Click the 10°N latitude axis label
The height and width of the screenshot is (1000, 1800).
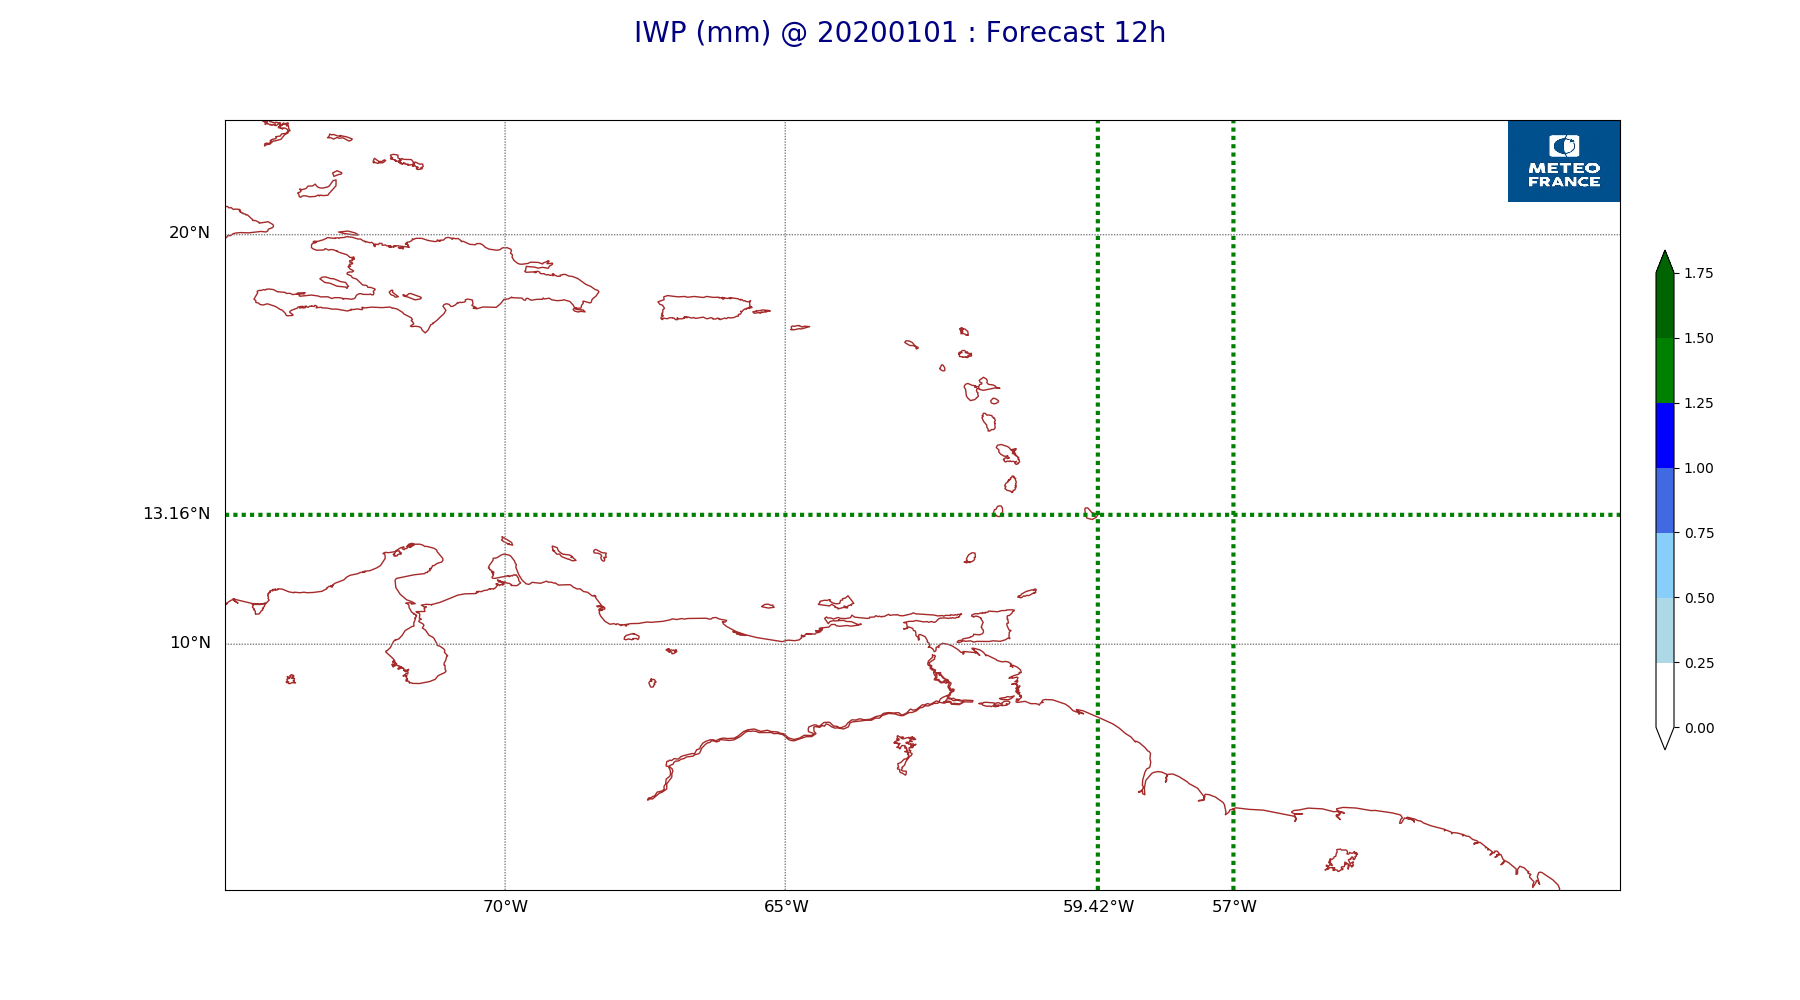coord(190,643)
